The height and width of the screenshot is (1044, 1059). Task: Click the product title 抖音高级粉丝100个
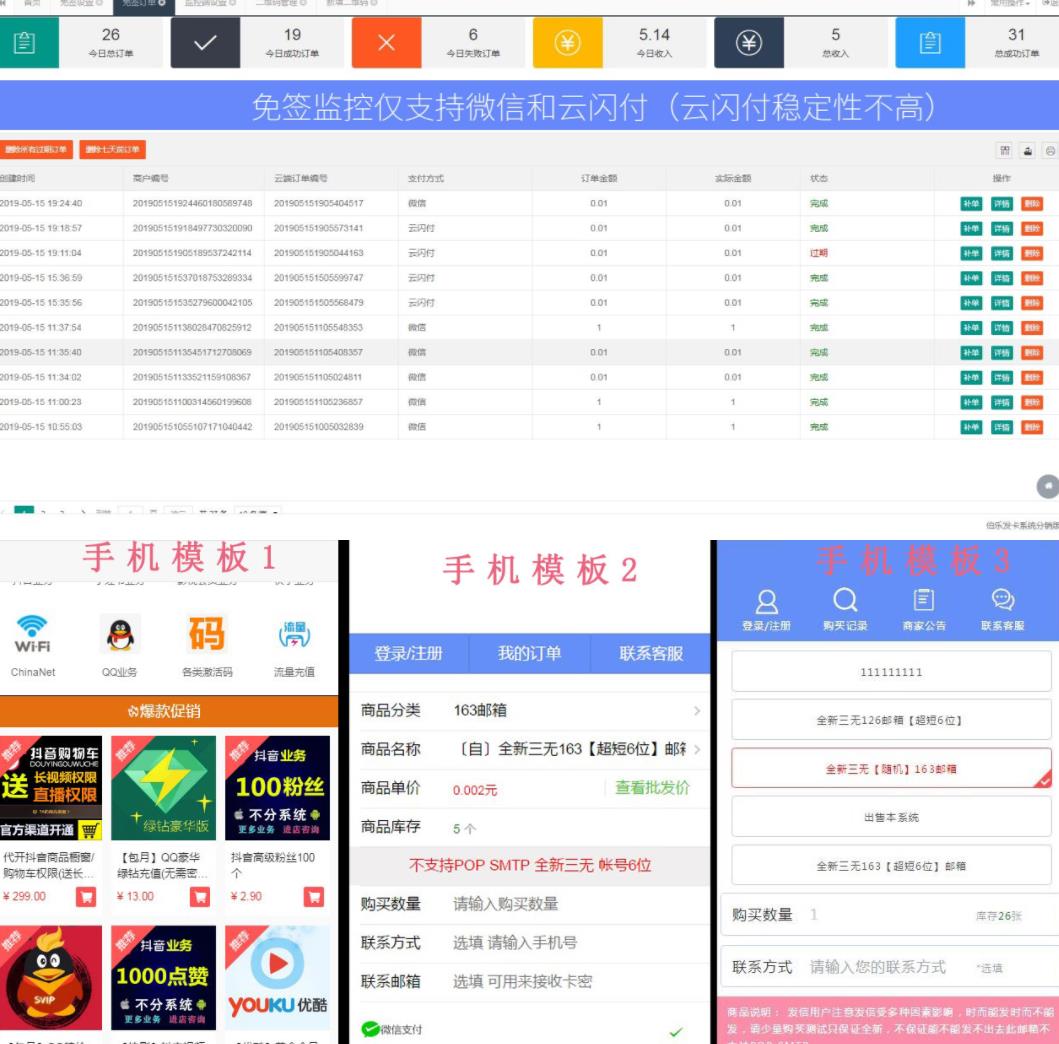pos(273,864)
